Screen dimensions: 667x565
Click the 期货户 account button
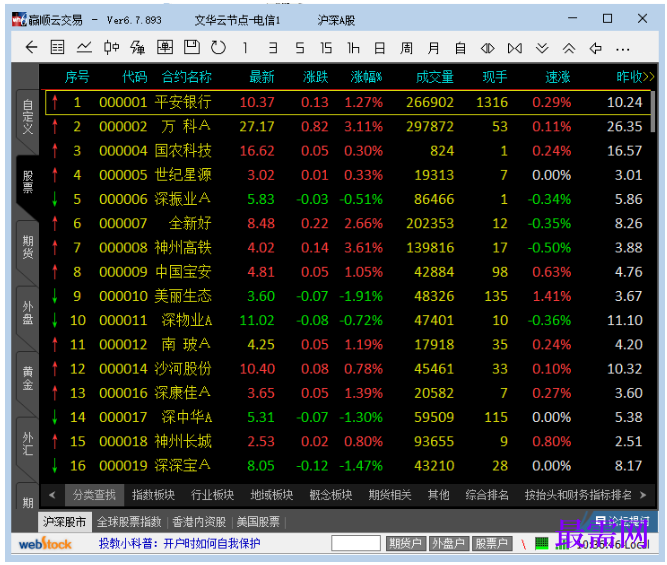pyautogui.click(x=405, y=543)
